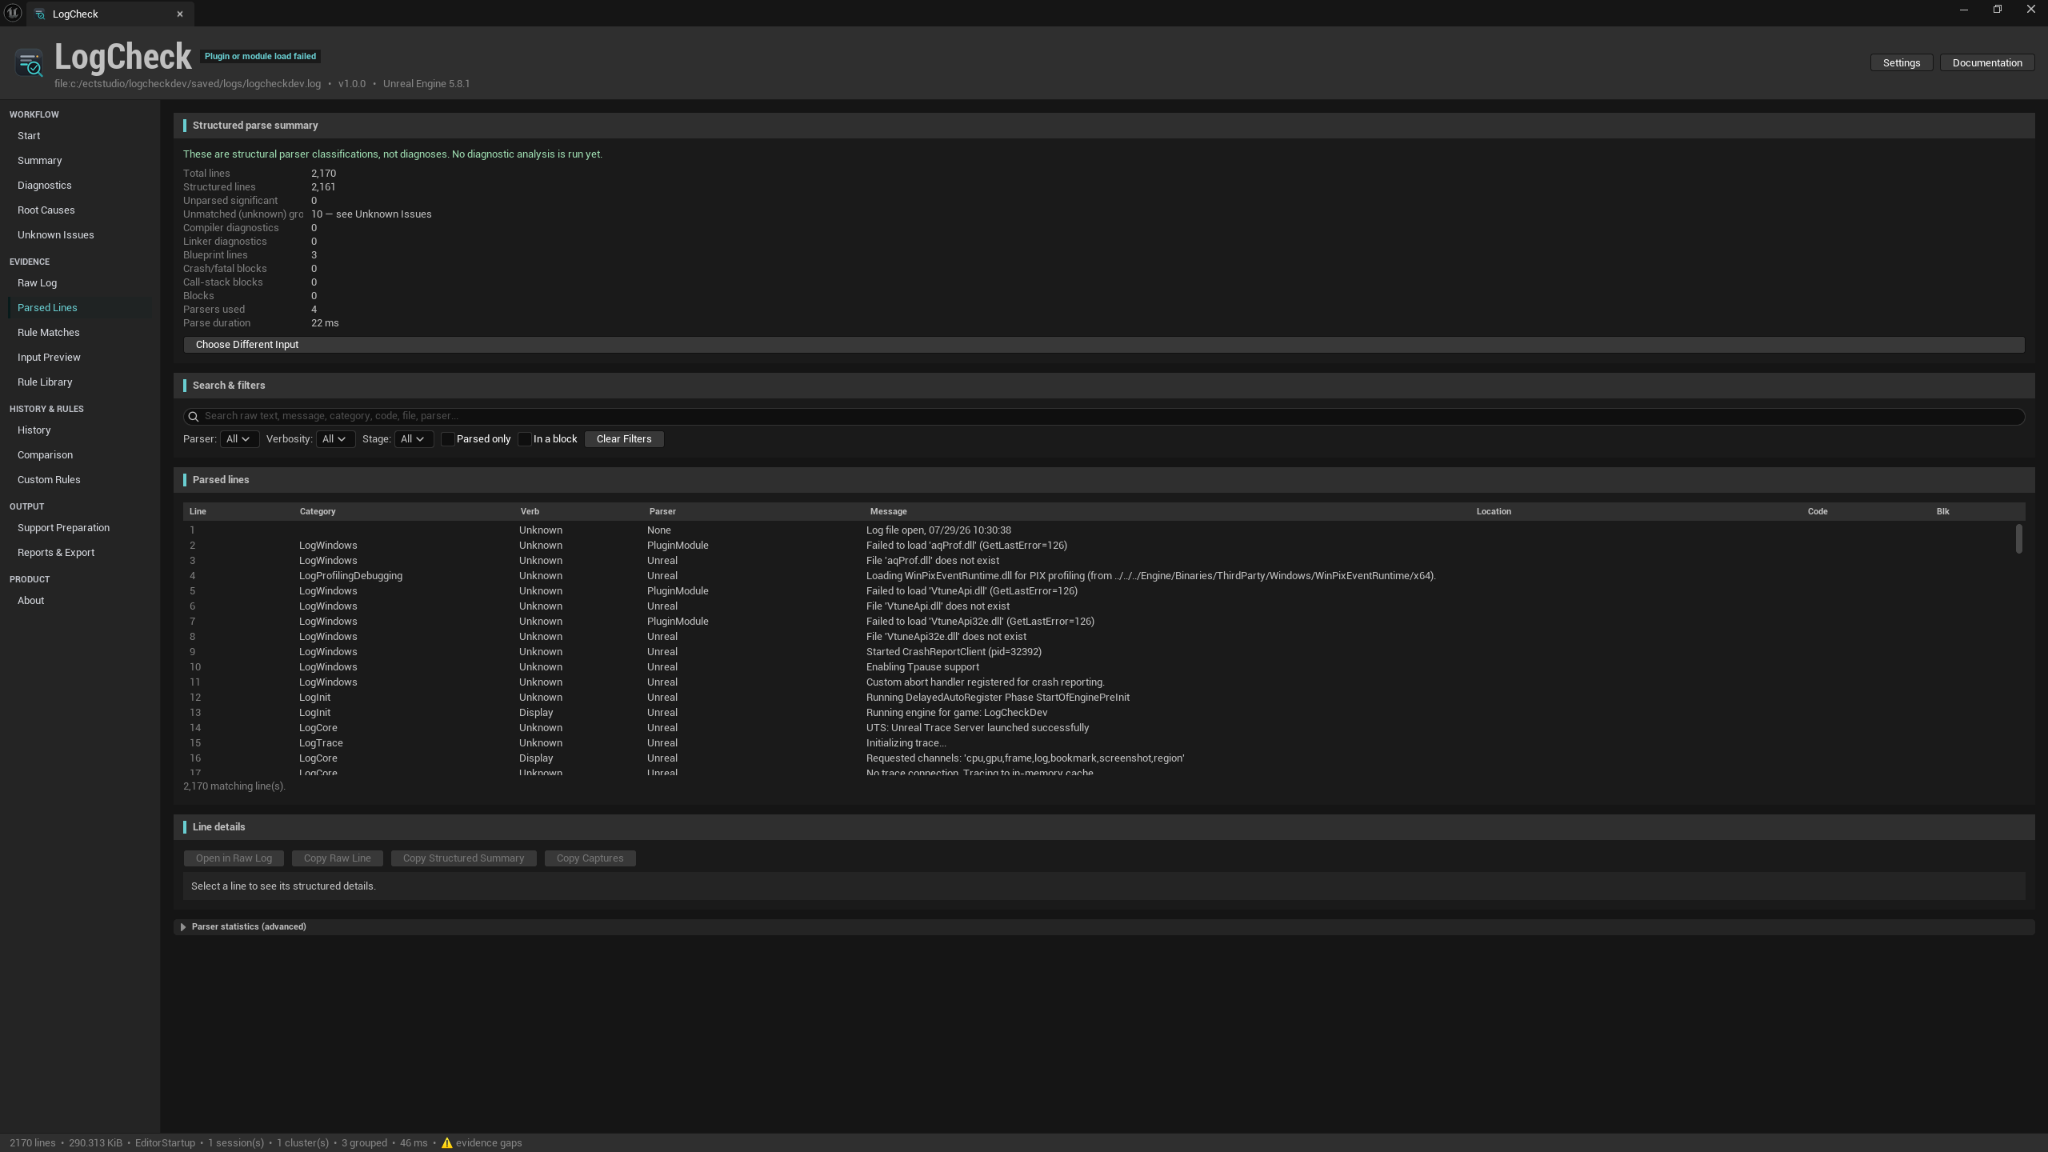
Task: Sort by the Verb column header
Action: coord(529,512)
